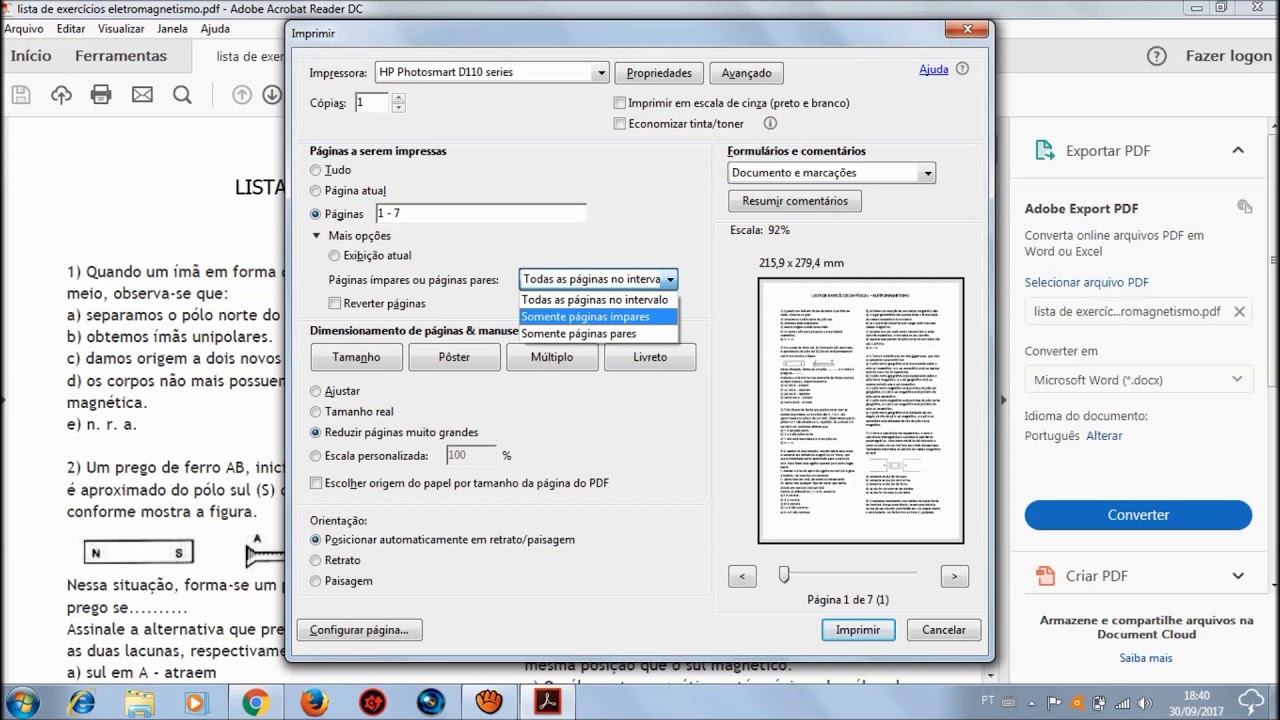Select the Tudo radio button

point(316,170)
